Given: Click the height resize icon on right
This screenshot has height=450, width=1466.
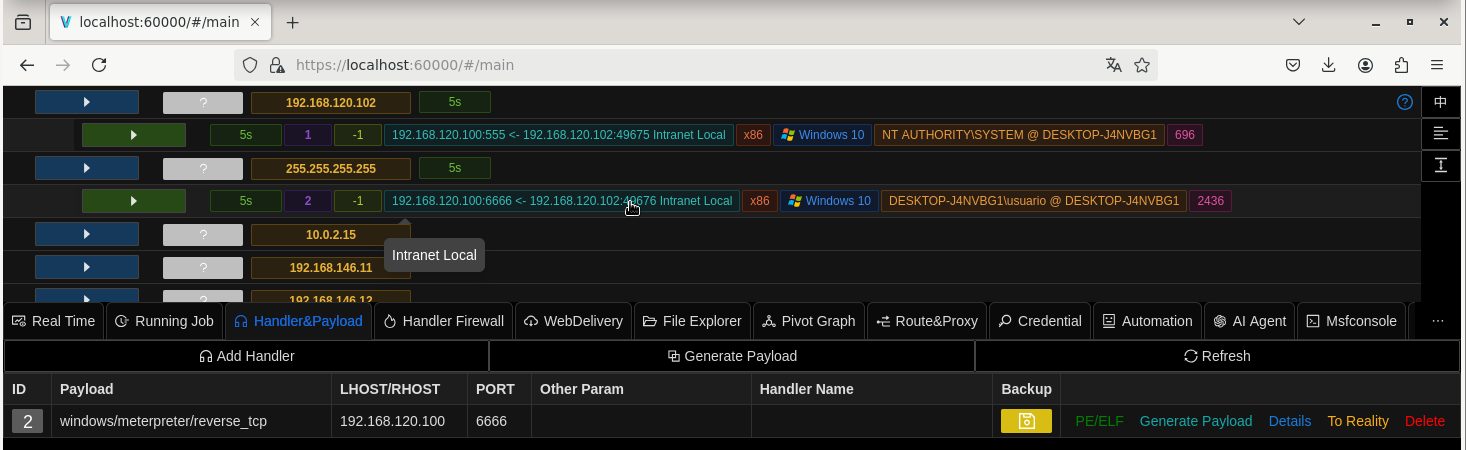Looking at the screenshot, I should (1440, 165).
